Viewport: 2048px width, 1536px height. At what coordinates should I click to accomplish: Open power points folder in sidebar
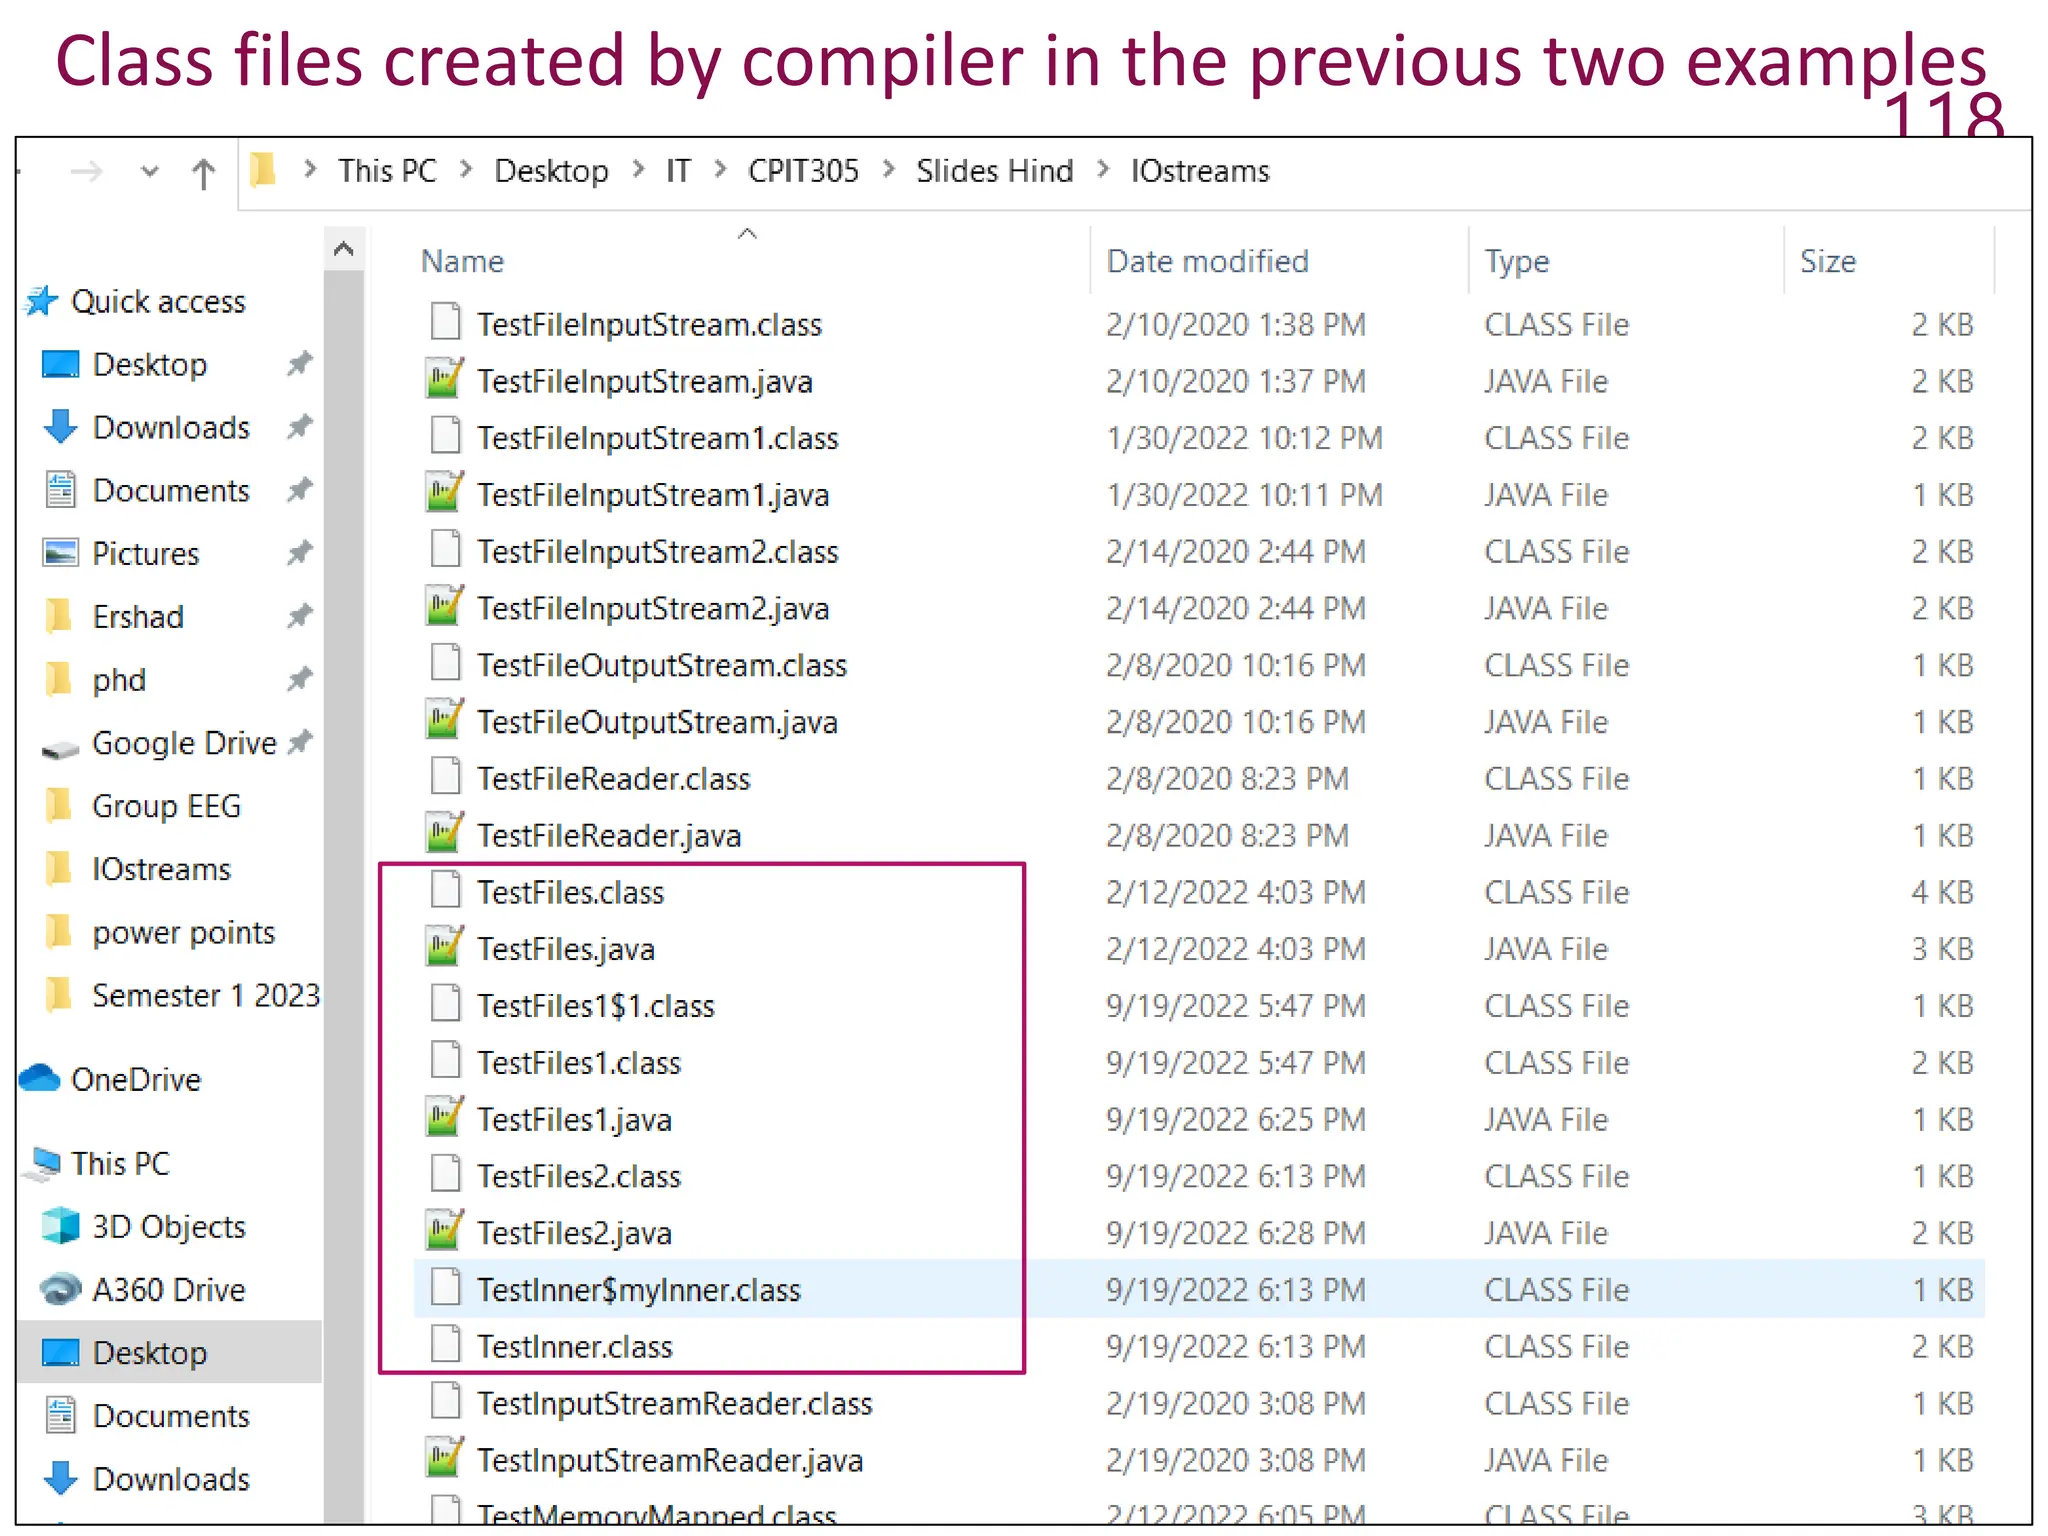point(183,932)
